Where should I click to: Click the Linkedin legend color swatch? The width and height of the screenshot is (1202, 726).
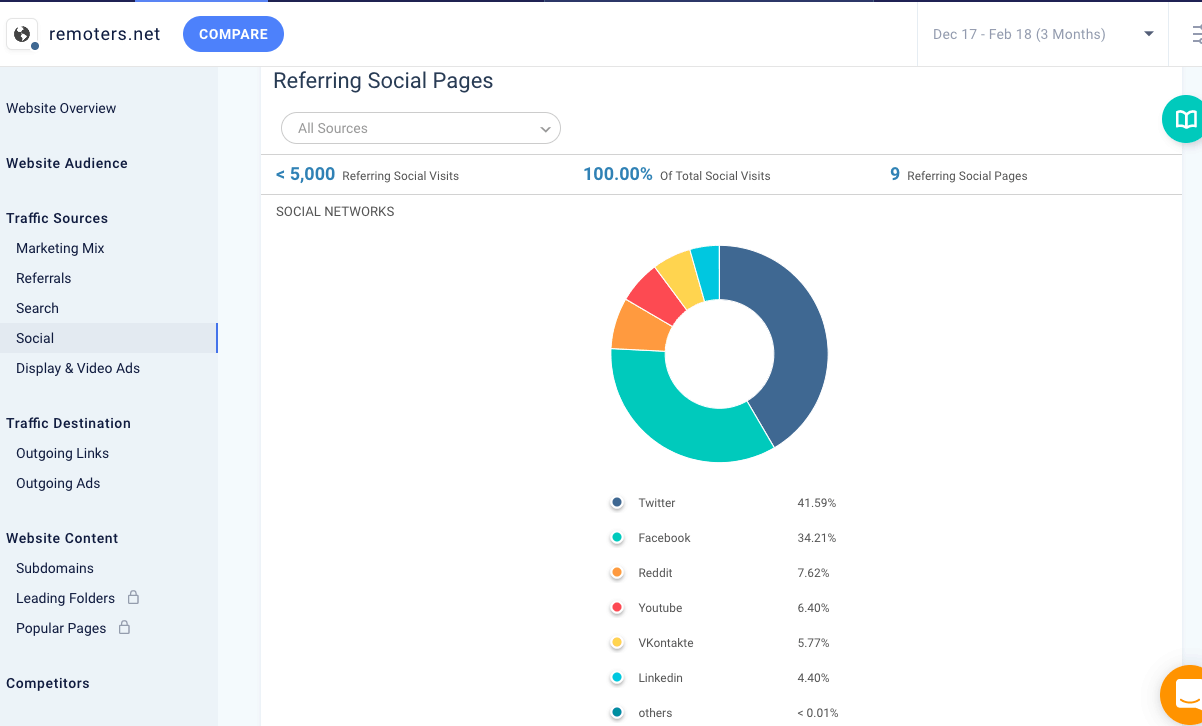[617, 678]
